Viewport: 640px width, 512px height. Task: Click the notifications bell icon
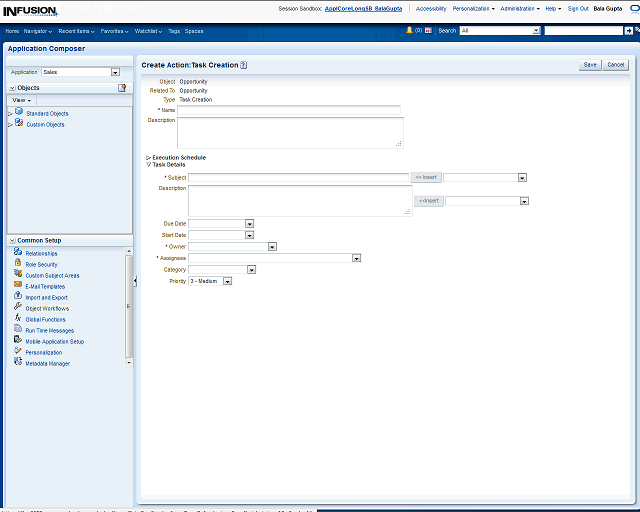coord(410,31)
